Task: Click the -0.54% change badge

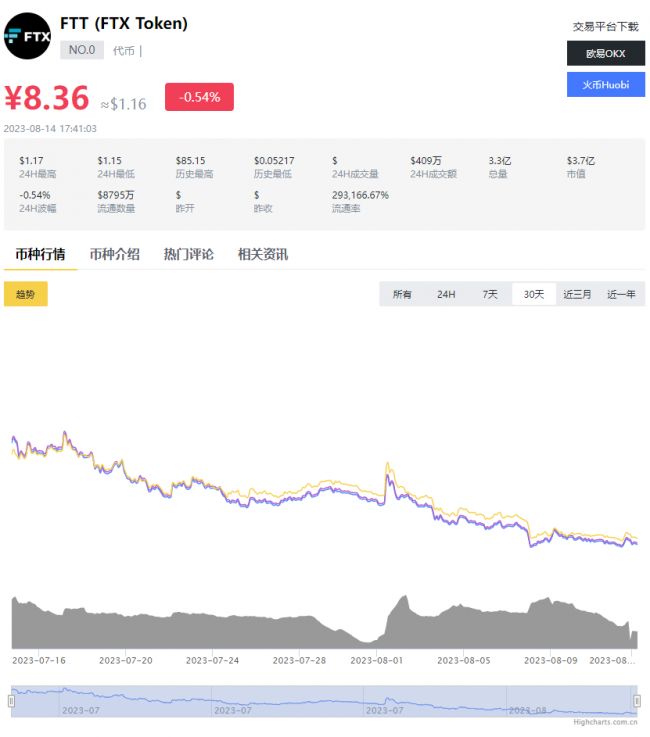Action: (199, 97)
